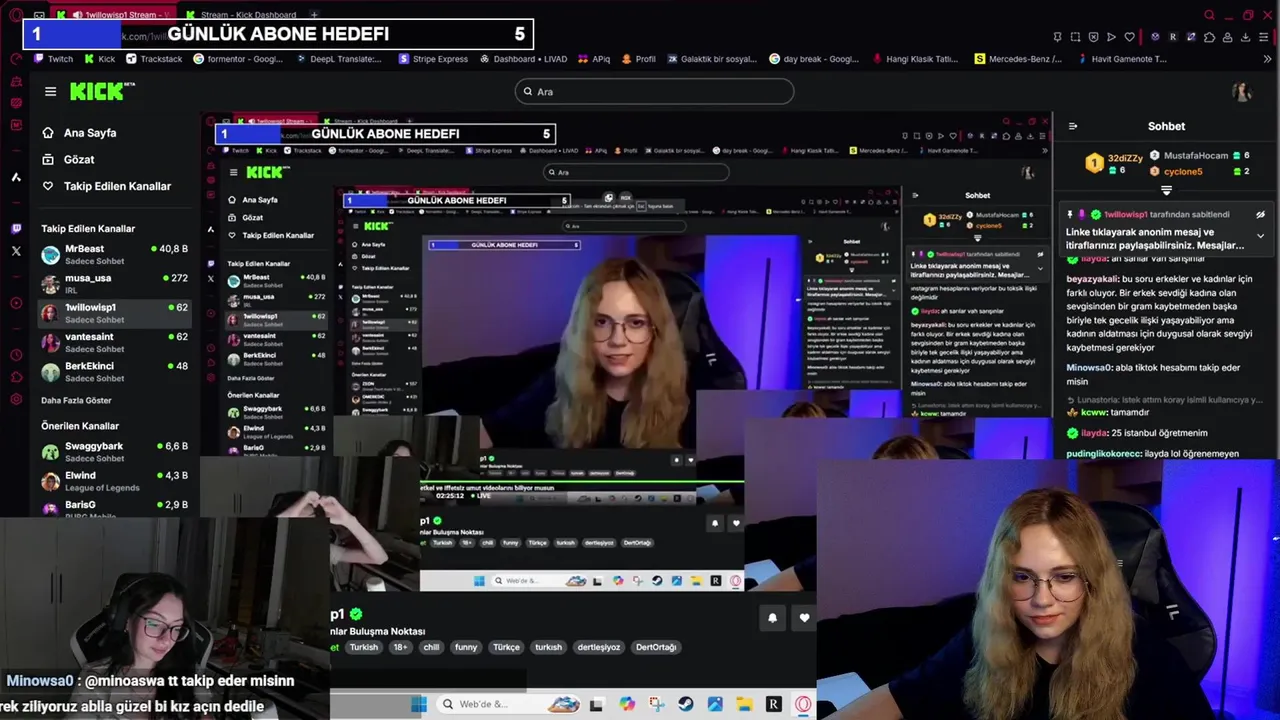The image size is (1280, 720).
Task: Open vantesaint channel
Action: pos(115,342)
